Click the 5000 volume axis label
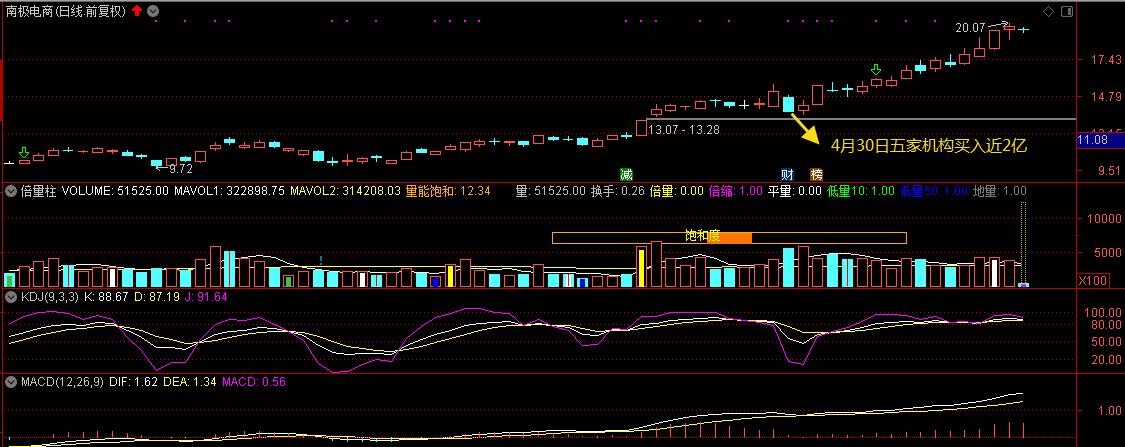 pyautogui.click(x=1106, y=253)
